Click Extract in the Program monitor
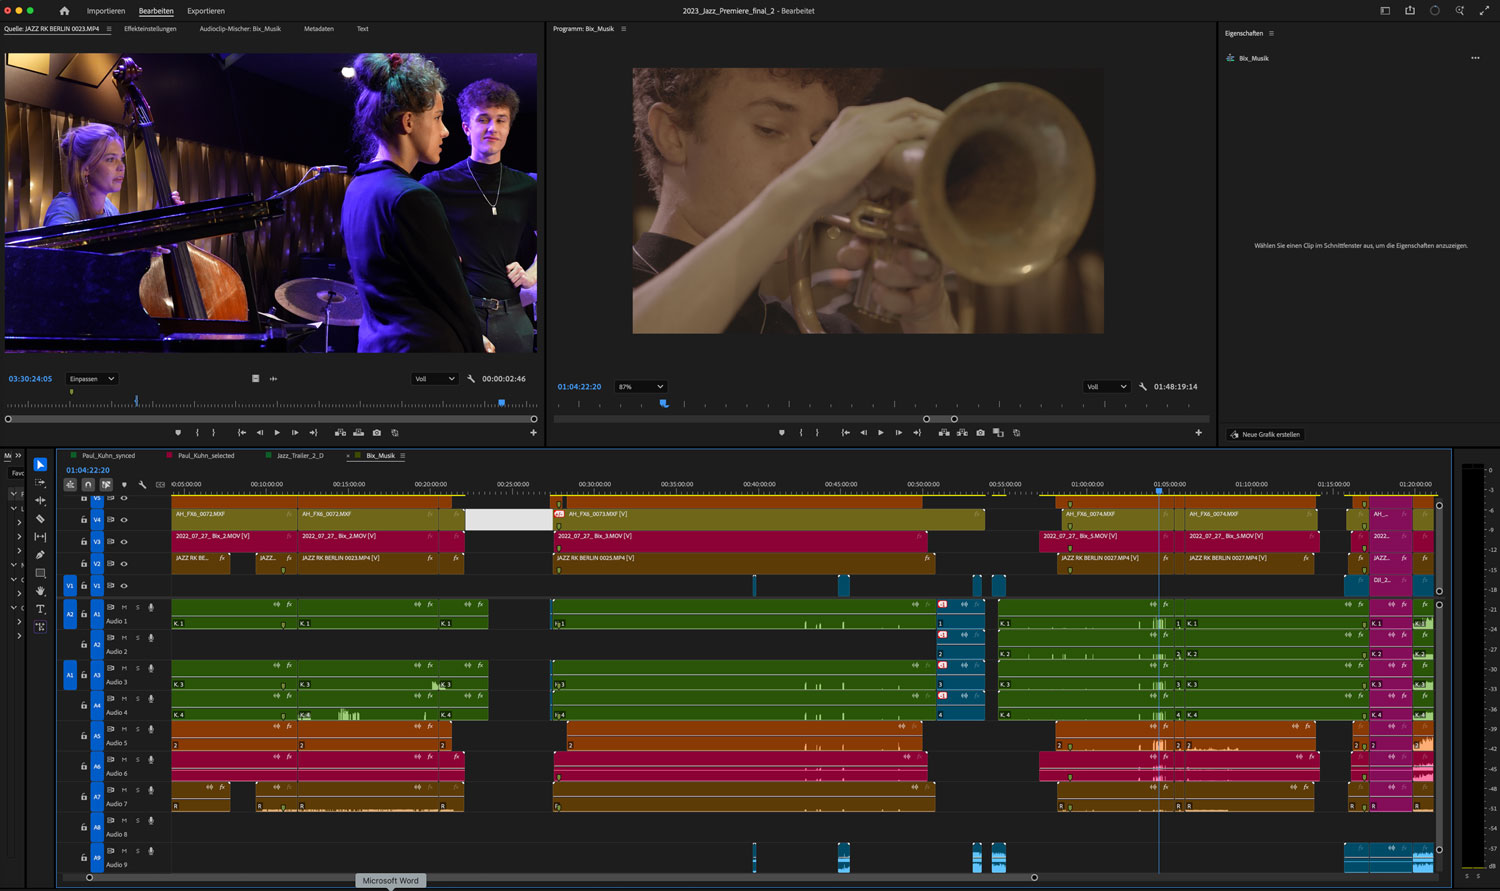Viewport: 1500px width, 891px height. [962, 433]
